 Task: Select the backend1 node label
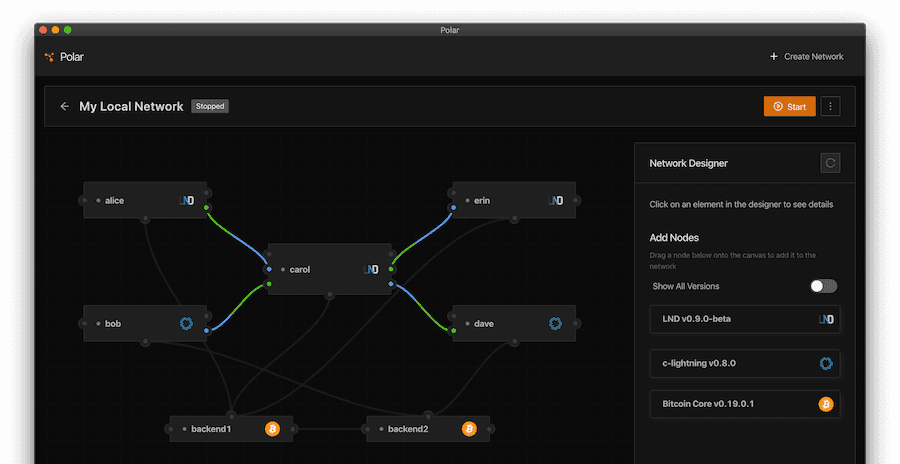point(211,429)
